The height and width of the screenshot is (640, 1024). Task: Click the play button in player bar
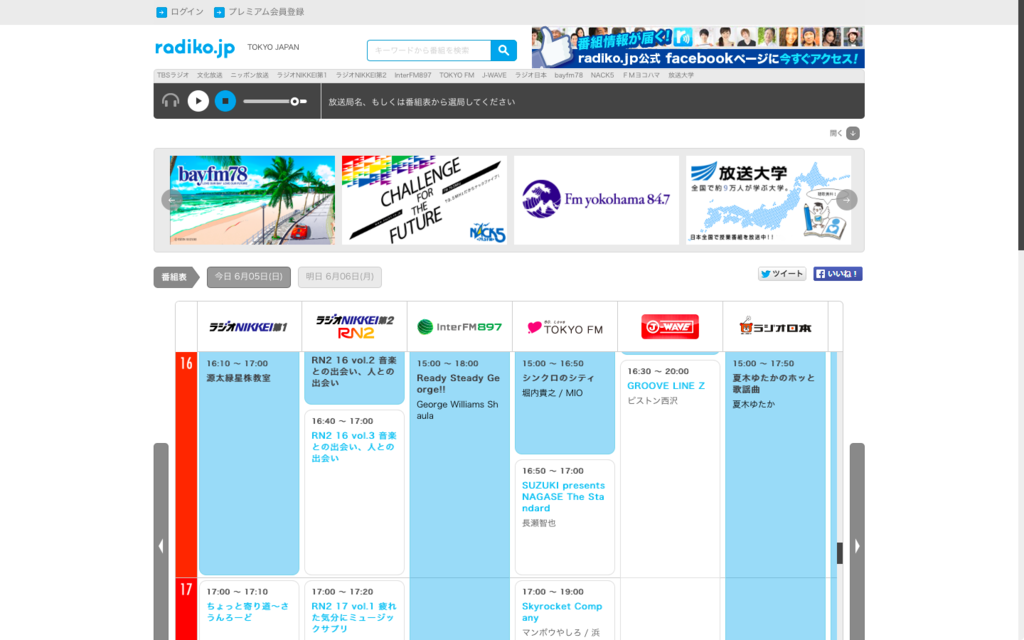(198, 101)
